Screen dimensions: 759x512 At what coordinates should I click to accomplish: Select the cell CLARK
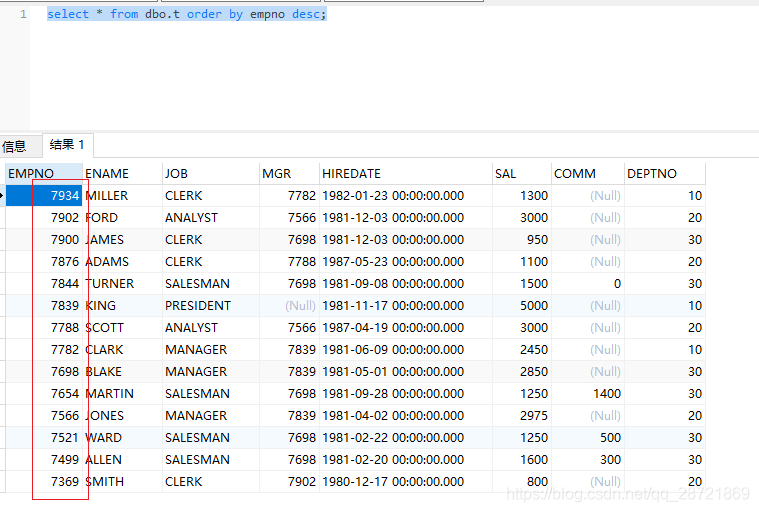tap(122, 350)
